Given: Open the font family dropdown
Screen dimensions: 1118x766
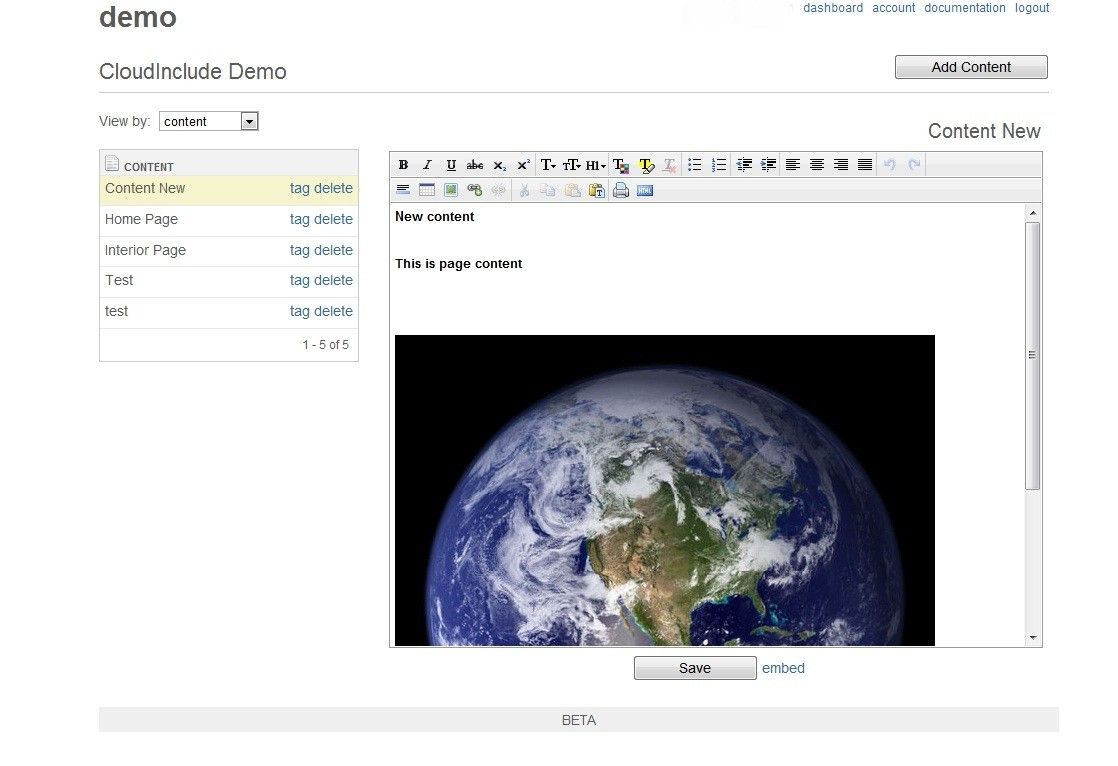Looking at the screenshot, I should click(x=548, y=165).
